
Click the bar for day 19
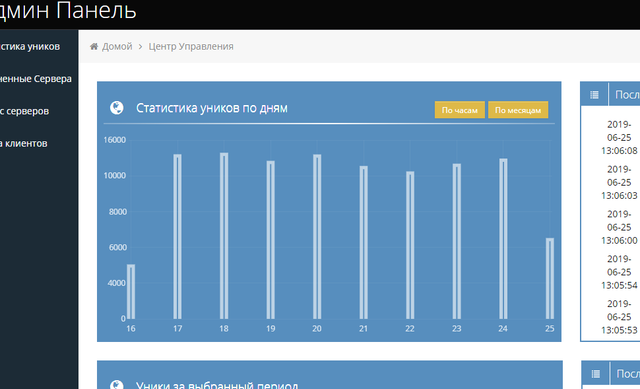click(271, 240)
